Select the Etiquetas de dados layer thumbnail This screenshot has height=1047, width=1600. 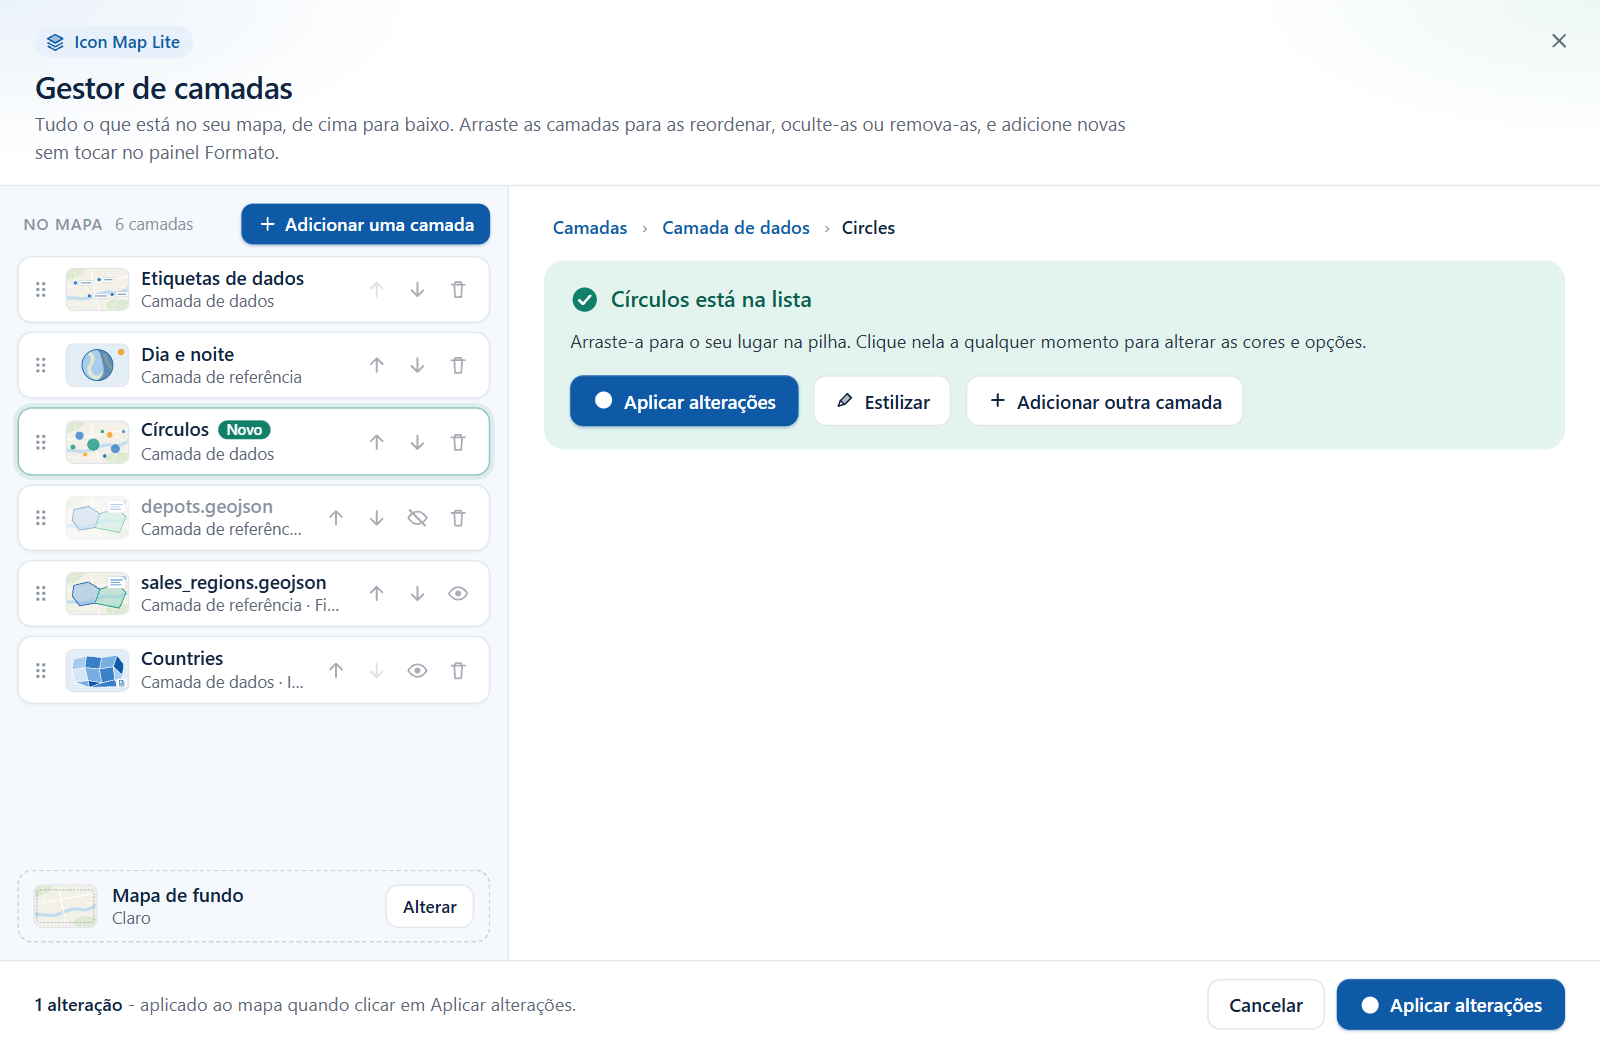coord(97,290)
